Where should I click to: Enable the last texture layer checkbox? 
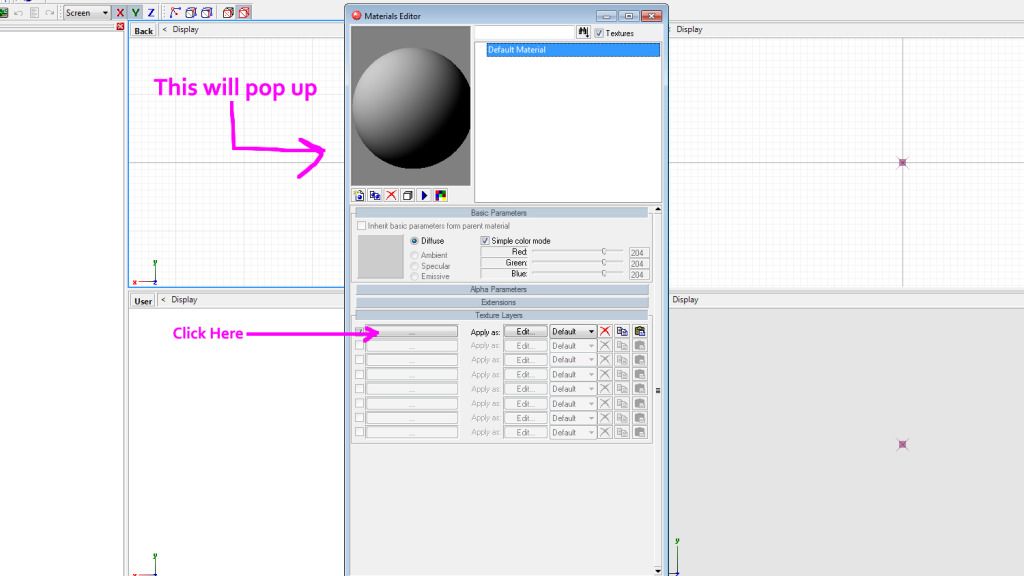[x=359, y=432]
